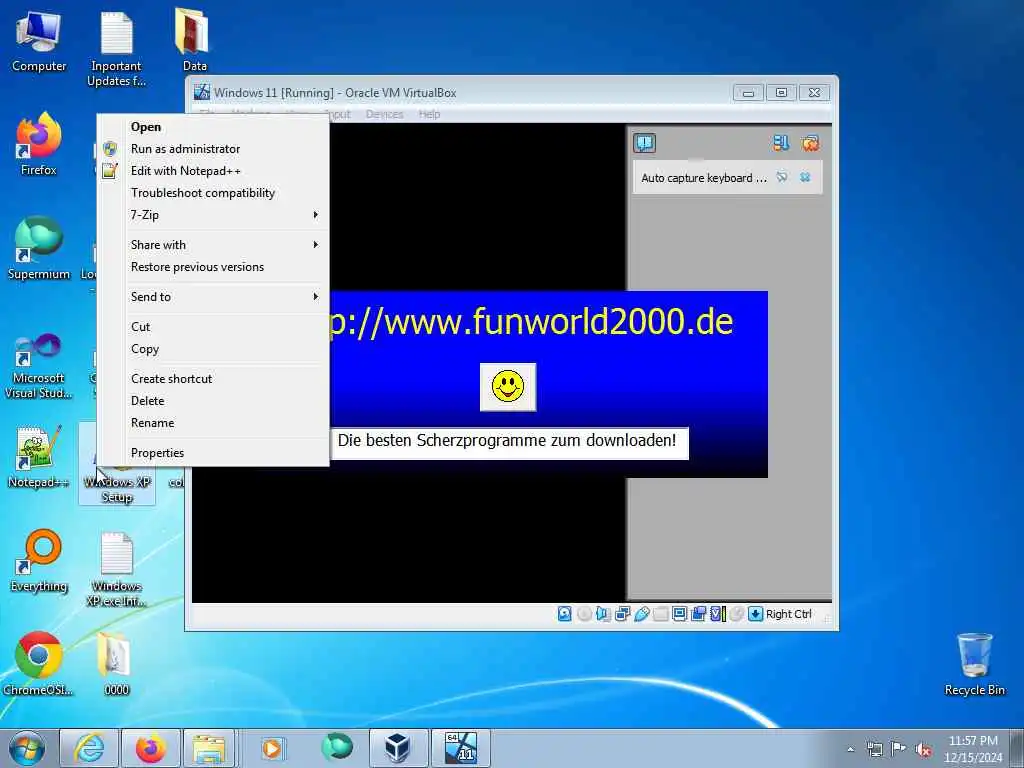Image resolution: width=1024 pixels, height=768 pixels.
Task: Click the shared folders indicator in VirtualBox
Action: [x=660, y=614]
